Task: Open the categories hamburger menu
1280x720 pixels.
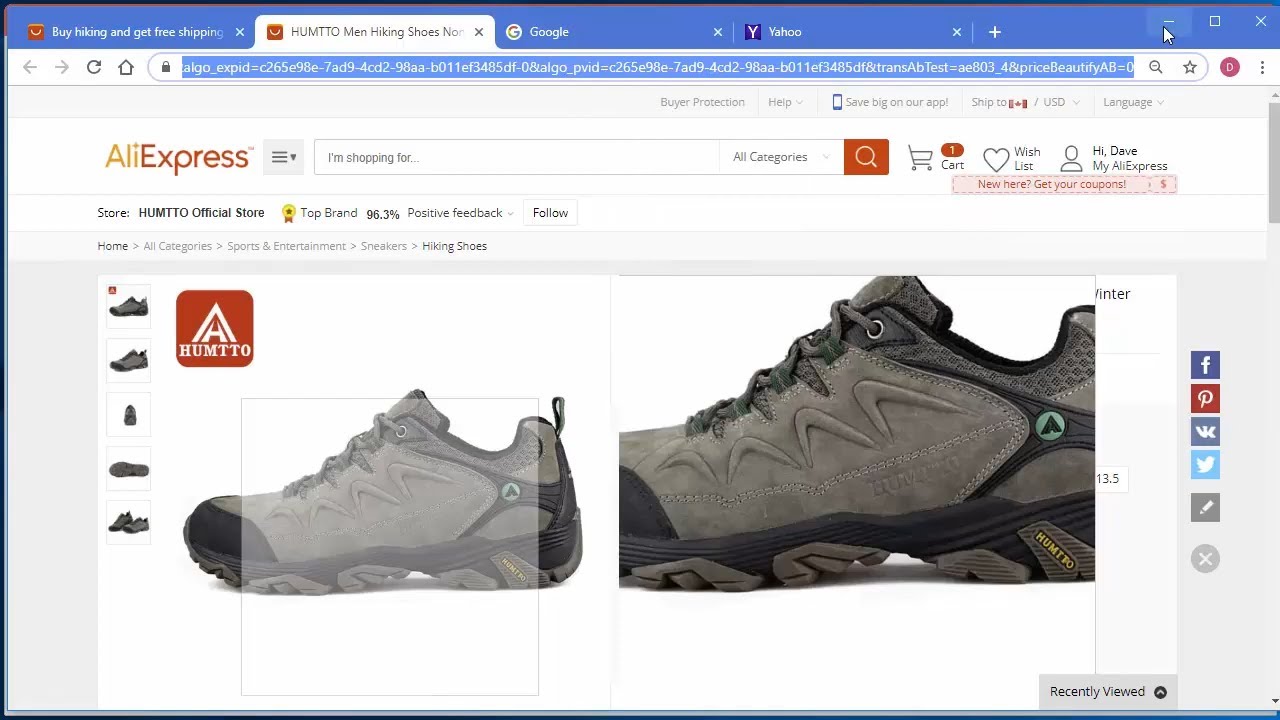Action: [x=283, y=157]
